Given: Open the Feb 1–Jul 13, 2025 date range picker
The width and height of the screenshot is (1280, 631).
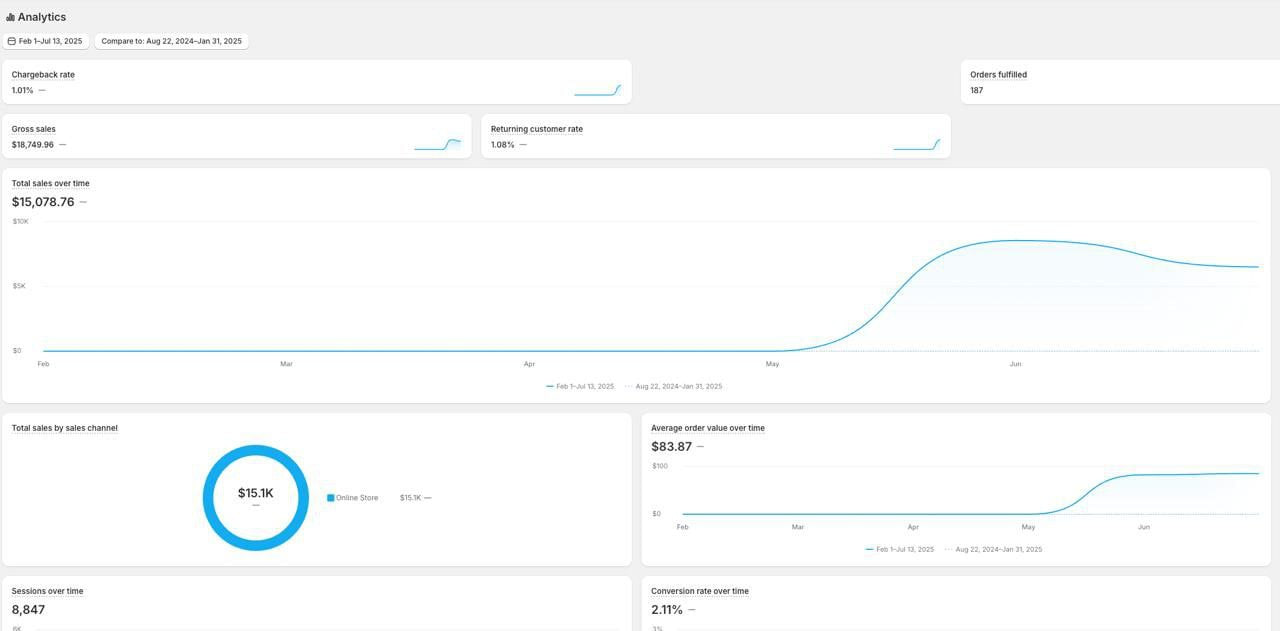Looking at the screenshot, I should pos(48,41).
